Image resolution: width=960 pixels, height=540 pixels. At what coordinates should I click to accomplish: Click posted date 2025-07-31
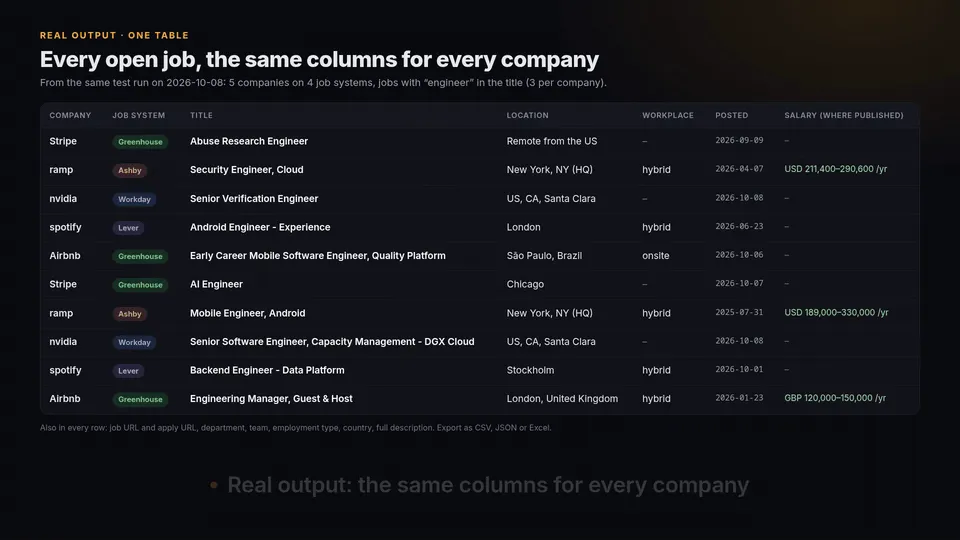pyautogui.click(x=739, y=312)
